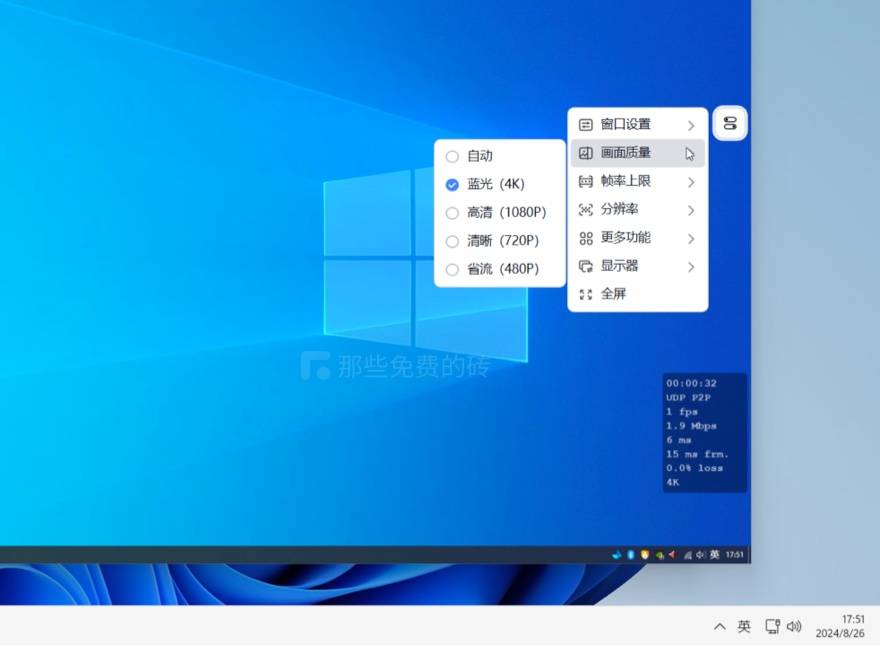Image resolution: width=880 pixels, height=646 pixels.
Task: Open local taskbar clock 17:51 2024/8/26
Action: tap(840, 626)
